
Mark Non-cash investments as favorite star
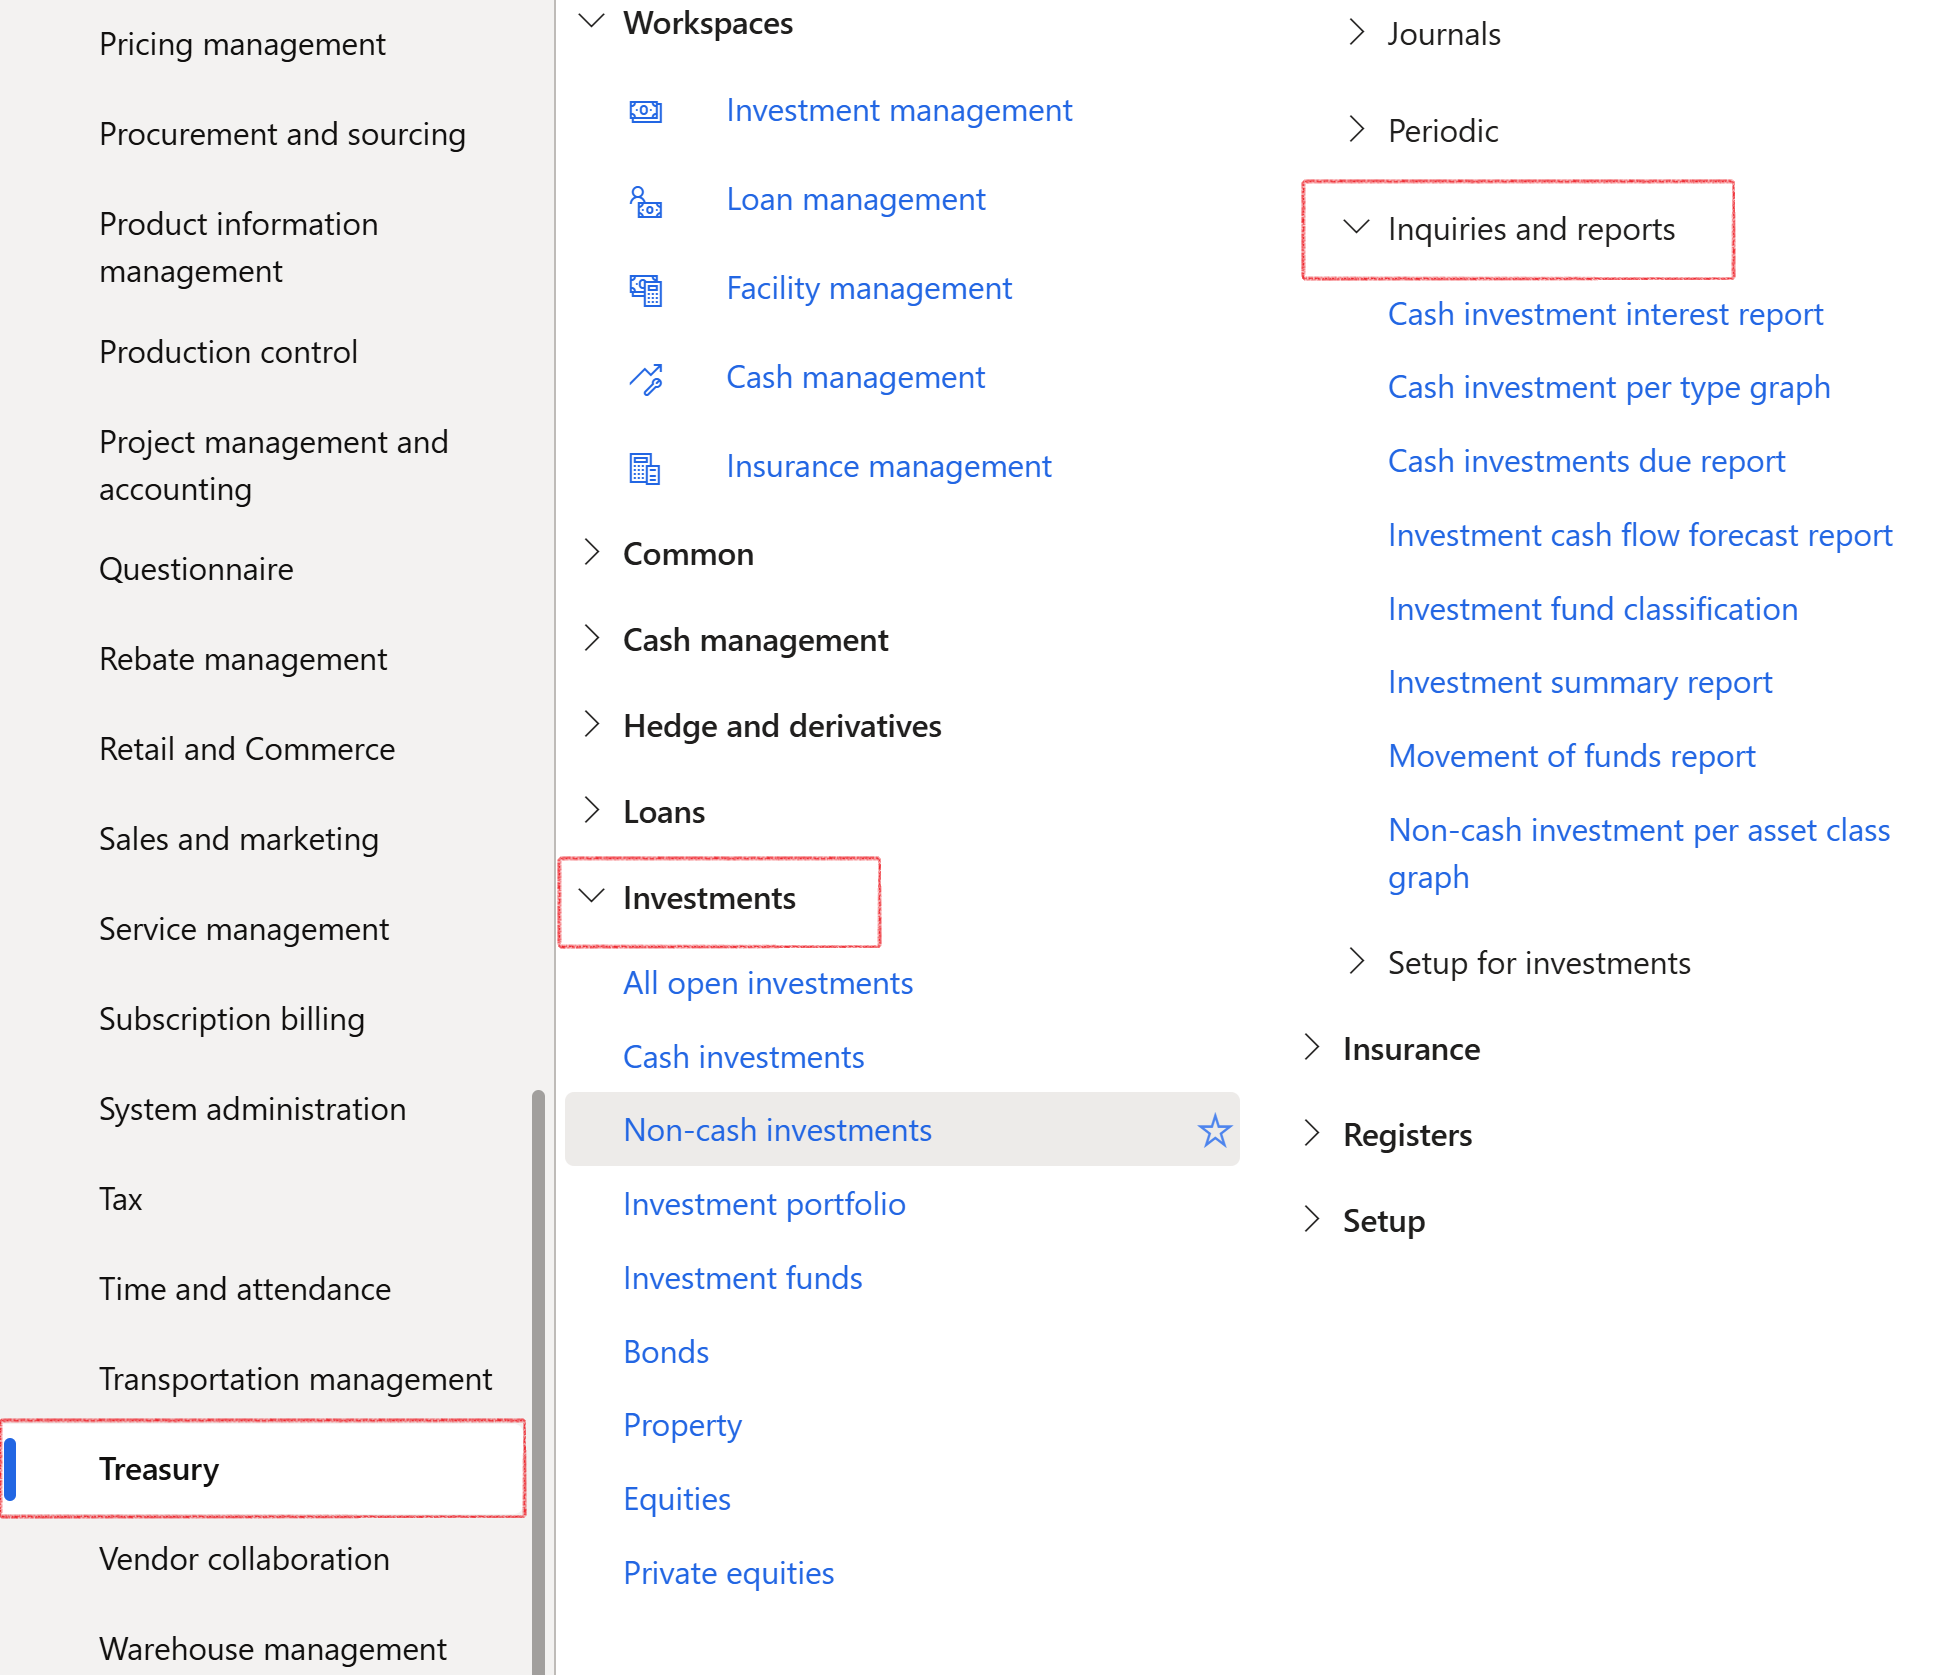tap(1215, 1130)
